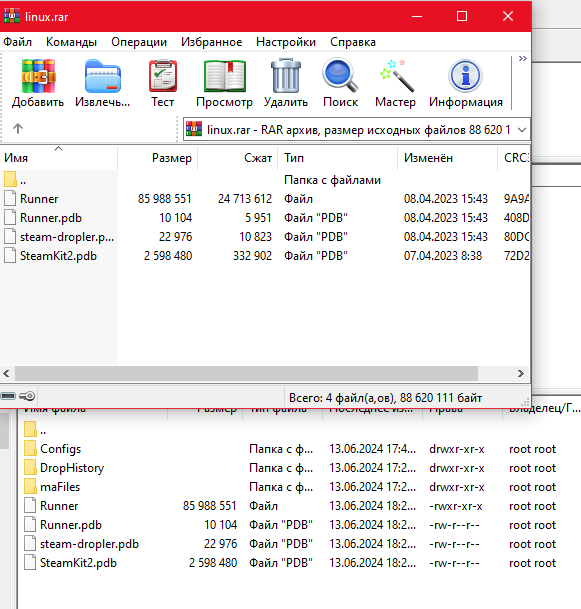This screenshot has width=581, height=609.
Task: Click date 07.04.2023 8:38 cell
Action: coord(443,256)
